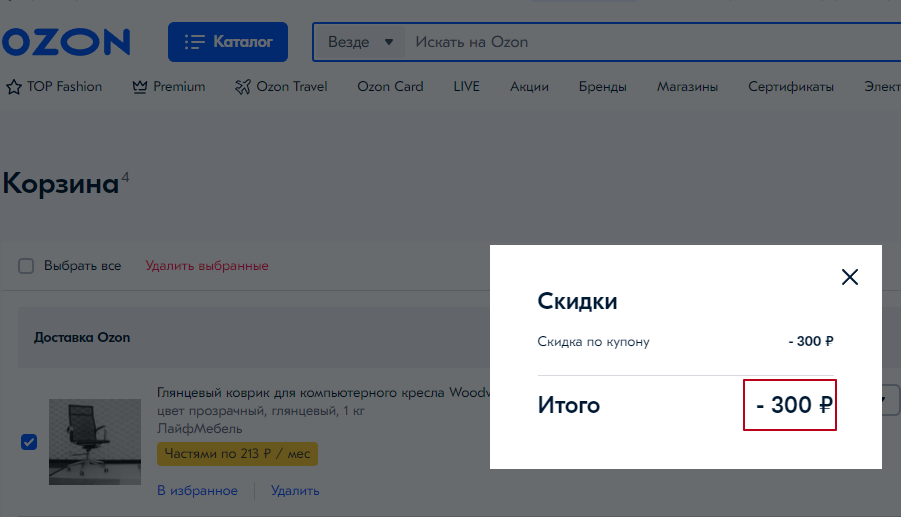This screenshot has width=901, height=517.
Task: Open the Каталог menu button
Action: point(228,42)
